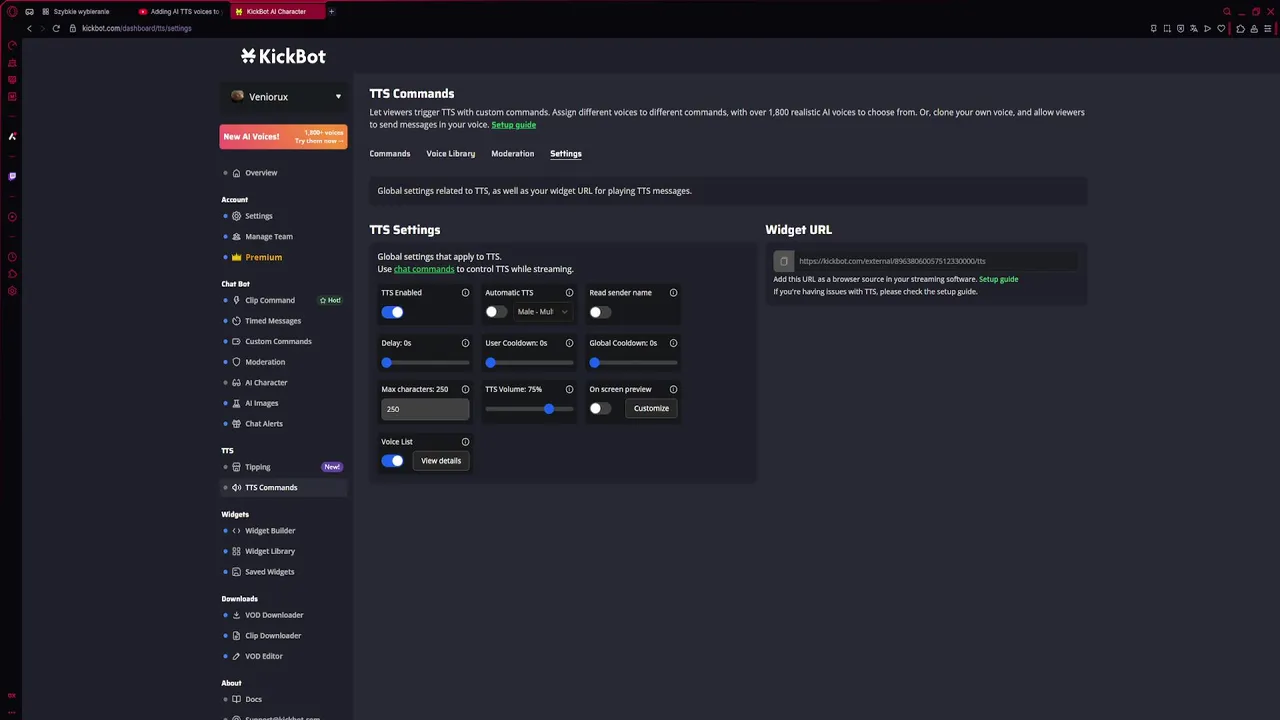This screenshot has width=1280, height=720.
Task: Open Overview in the sidebar
Action: [261, 173]
